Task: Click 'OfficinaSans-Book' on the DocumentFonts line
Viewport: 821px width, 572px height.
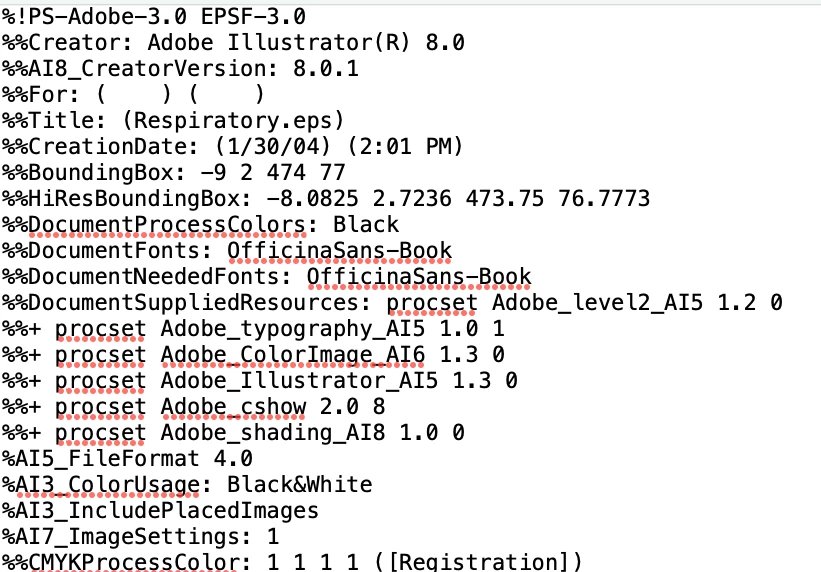Action: click(339, 251)
